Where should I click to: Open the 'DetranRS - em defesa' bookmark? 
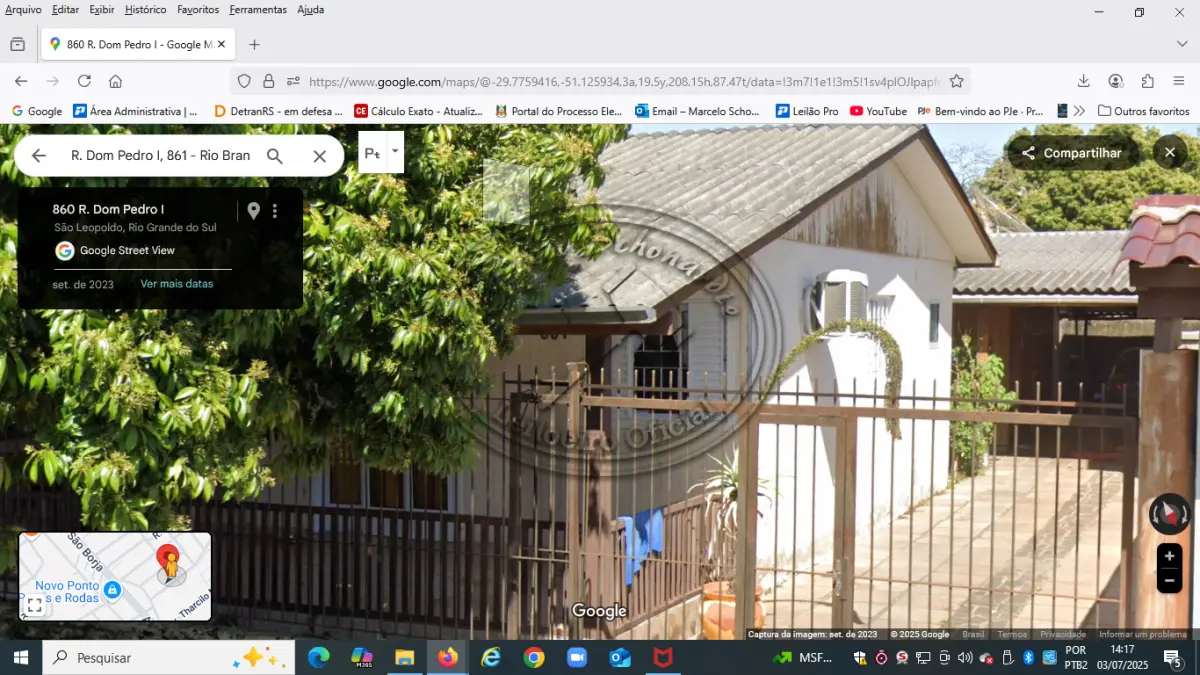tap(278, 111)
